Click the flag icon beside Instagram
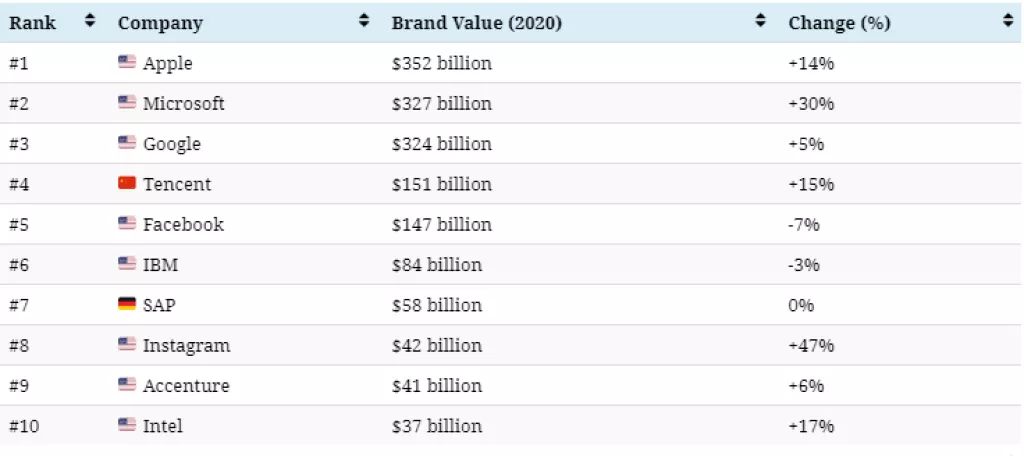The height and width of the screenshot is (456, 1024). tap(126, 345)
